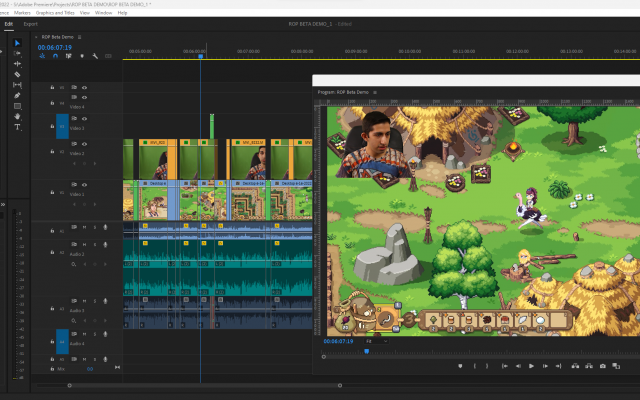Open the View menu
Screen dimensions: 640x400
coord(84,13)
